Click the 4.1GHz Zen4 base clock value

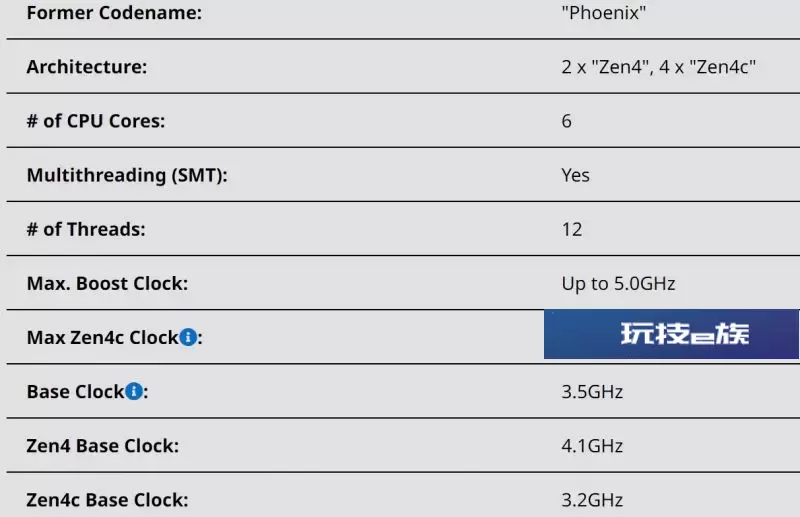pos(592,446)
